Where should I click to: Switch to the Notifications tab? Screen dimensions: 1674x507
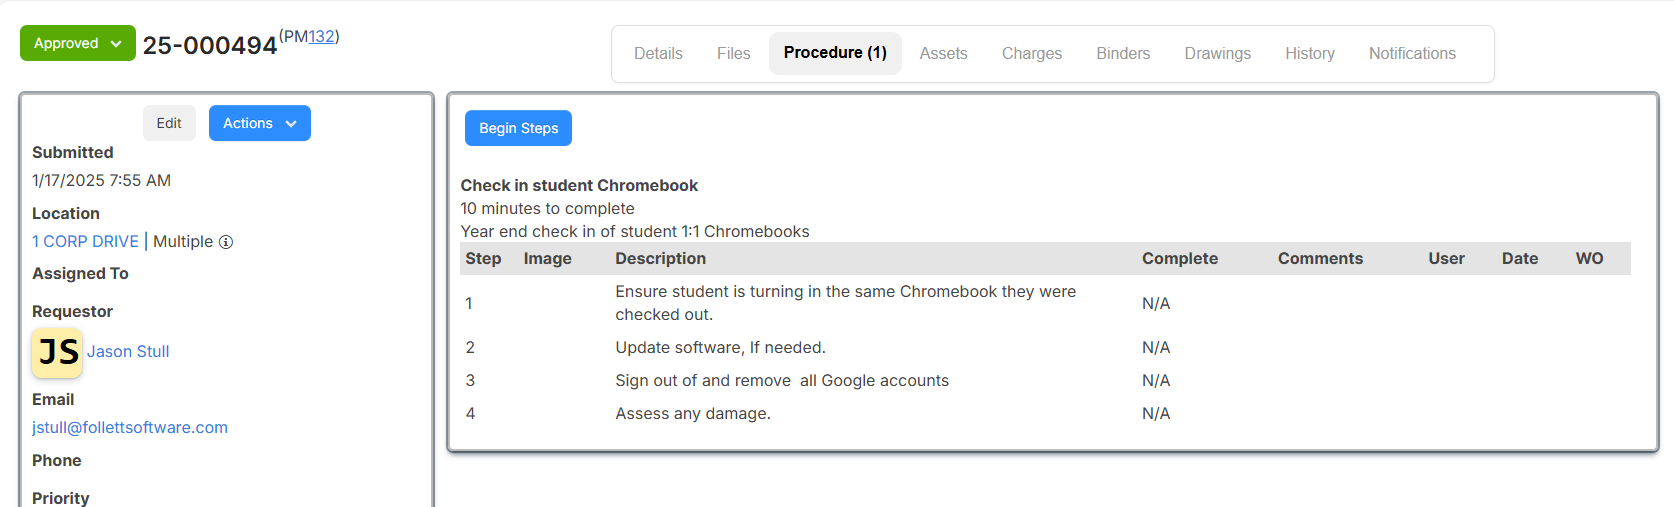tap(1412, 53)
